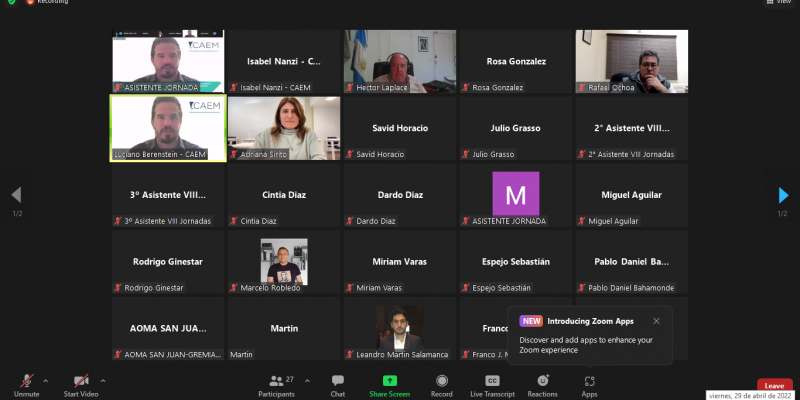Image resolution: width=800 pixels, height=400 pixels.
Task: Click muted mic icon beside Dardo Diaz
Action: 350,221
